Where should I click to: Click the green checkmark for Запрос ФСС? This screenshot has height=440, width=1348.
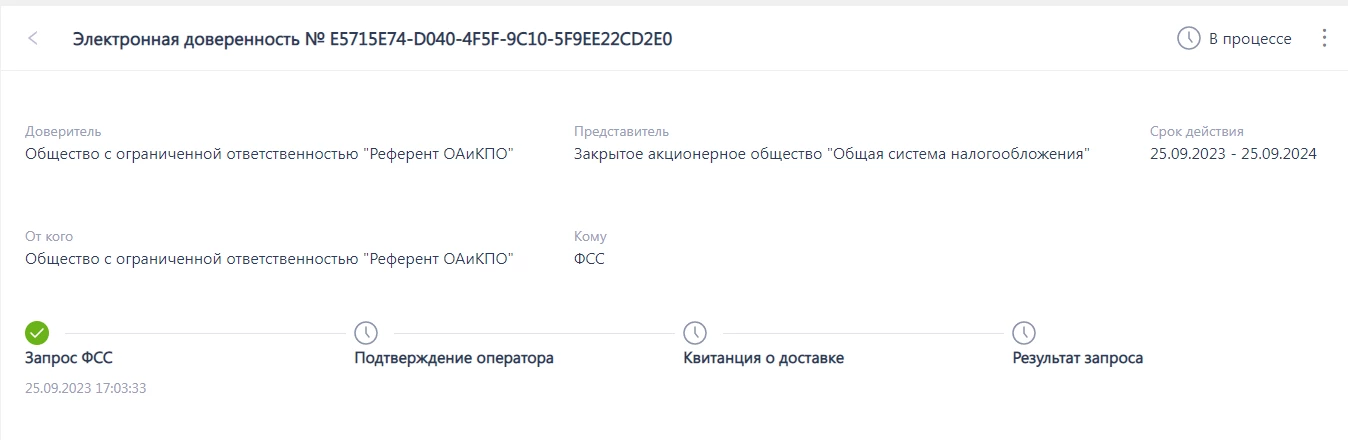37,332
